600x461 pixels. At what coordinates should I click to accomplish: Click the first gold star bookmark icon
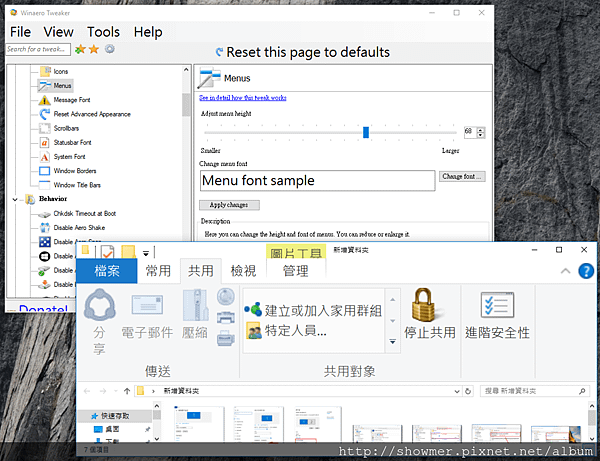click(x=80, y=49)
